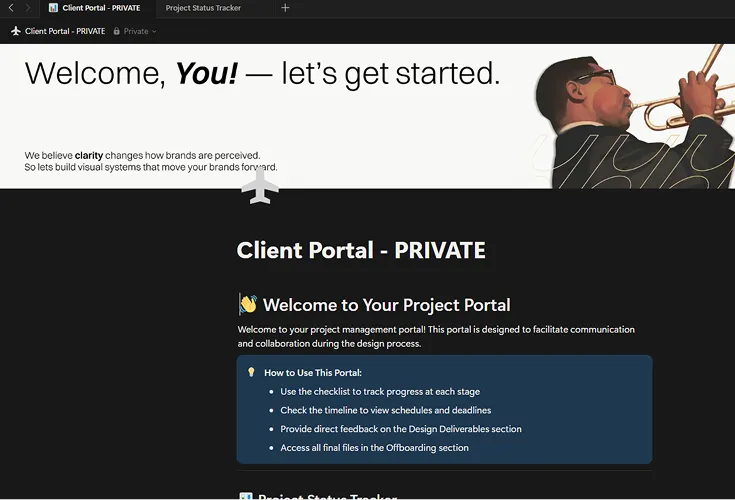Click the Design Deliverables feedback bullet
Image resolution: width=735 pixels, height=500 pixels.
pyautogui.click(x=401, y=429)
